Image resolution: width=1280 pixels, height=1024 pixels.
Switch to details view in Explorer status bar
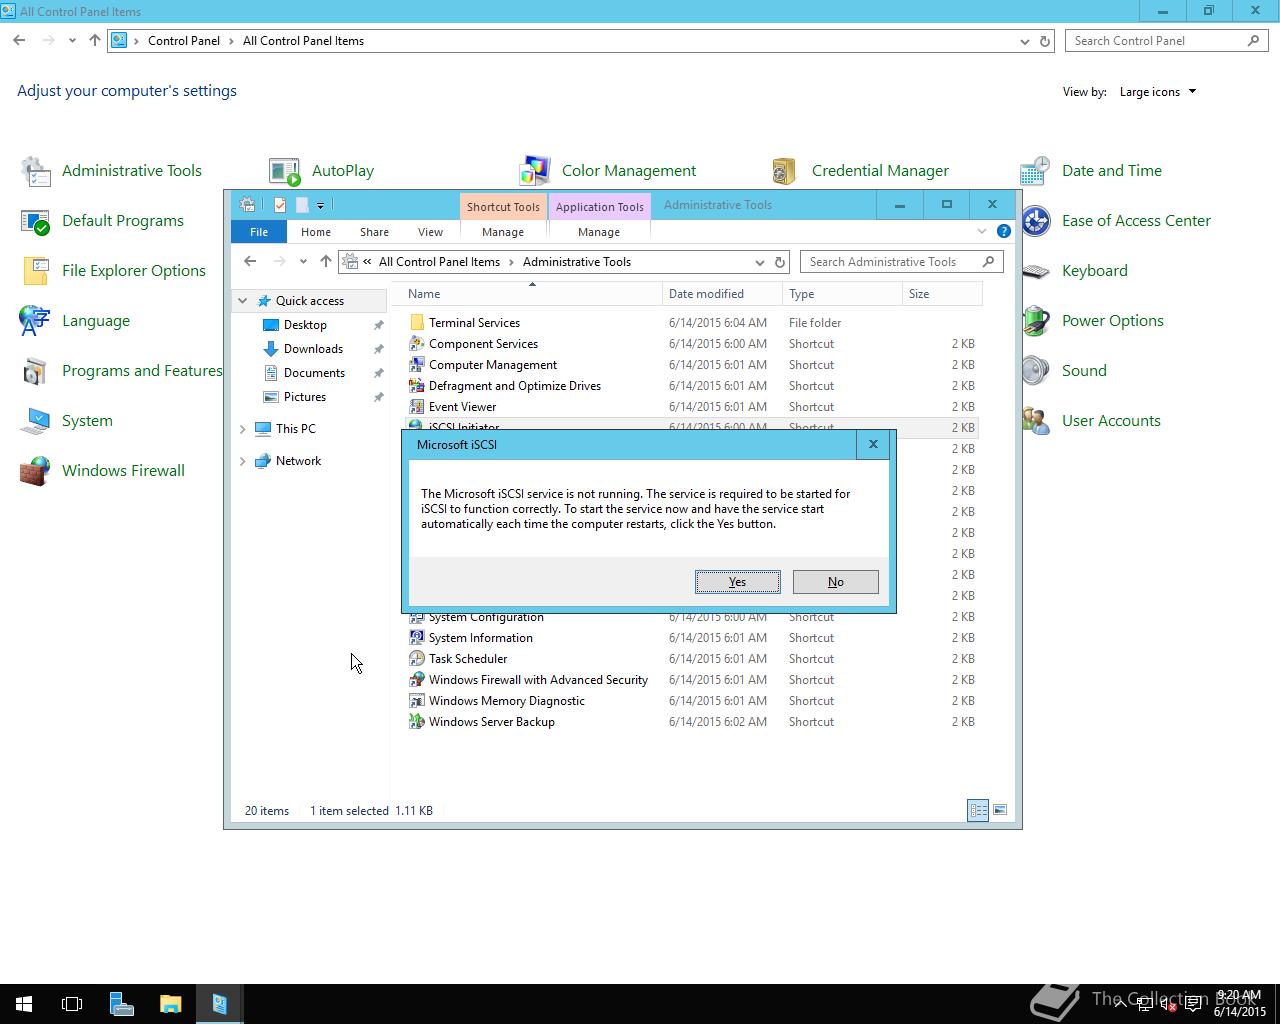click(x=978, y=810)
